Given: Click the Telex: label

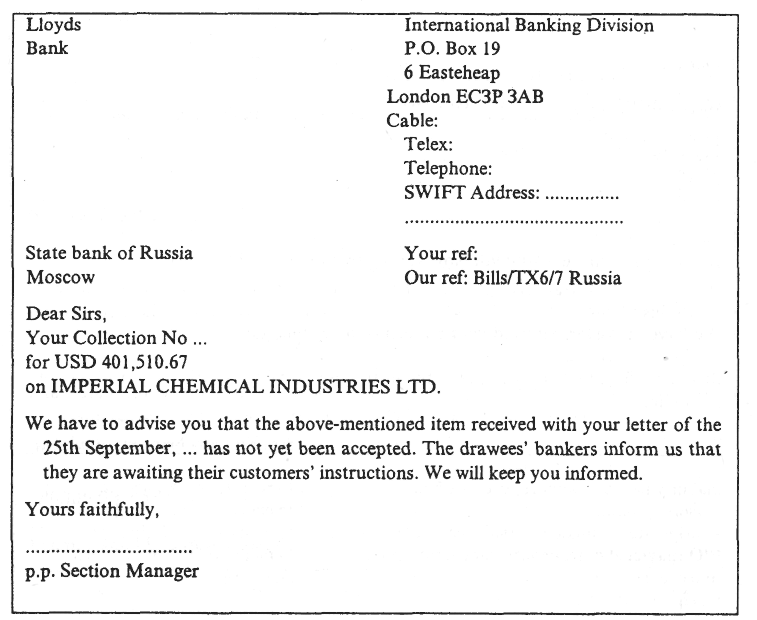Looking at the screenshot, I should (428, 144).
